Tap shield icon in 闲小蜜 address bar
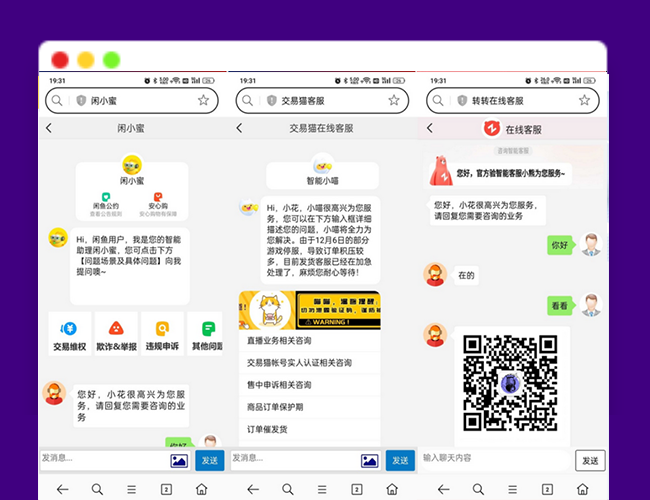650x500 pixels. tap(81, 100)
